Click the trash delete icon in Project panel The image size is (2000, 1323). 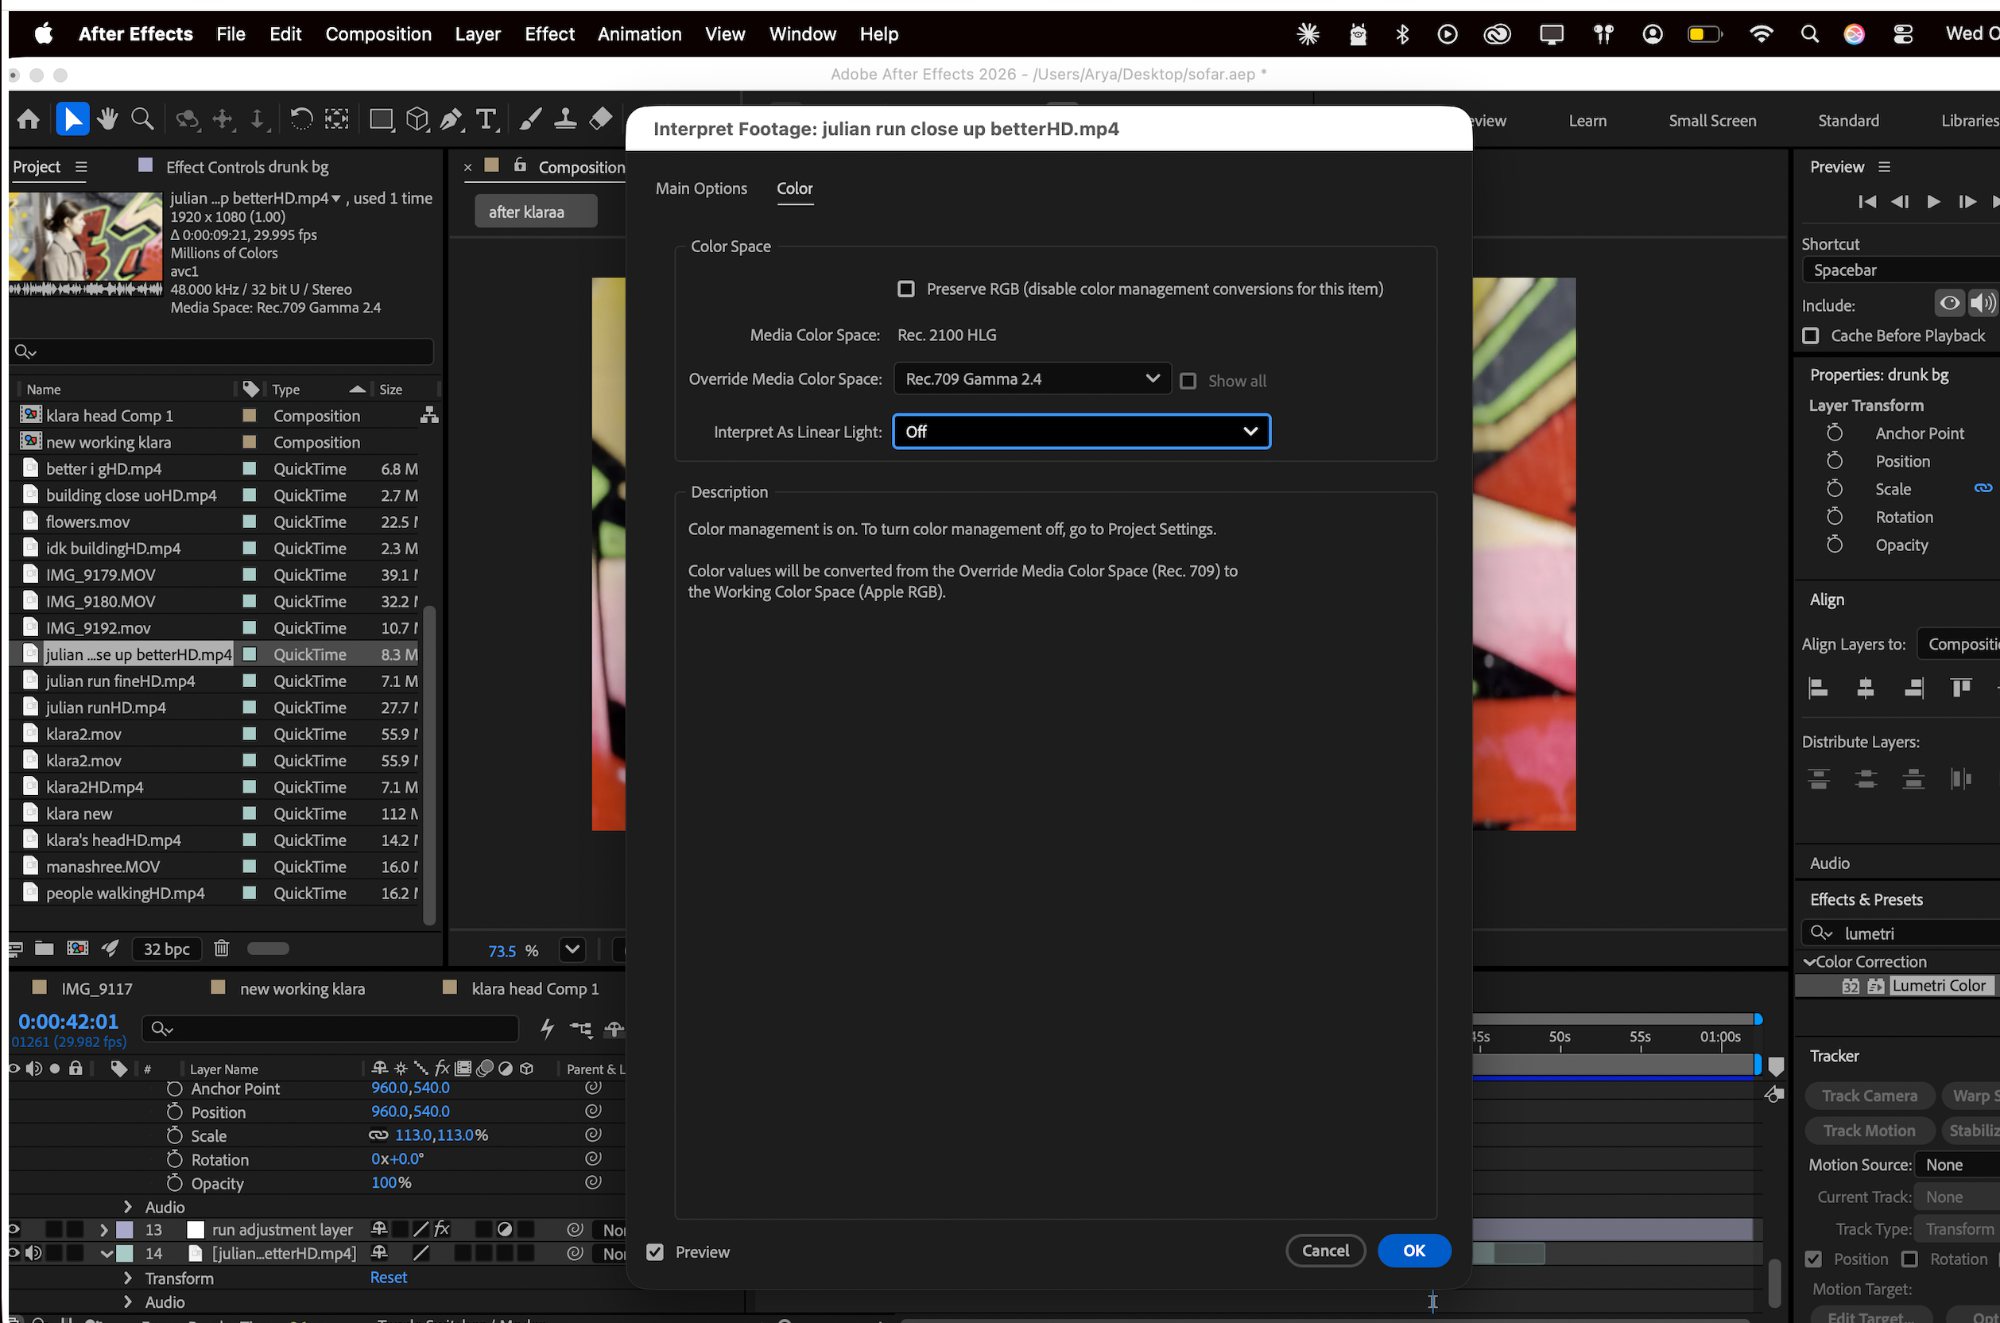(x=222, y=948)
